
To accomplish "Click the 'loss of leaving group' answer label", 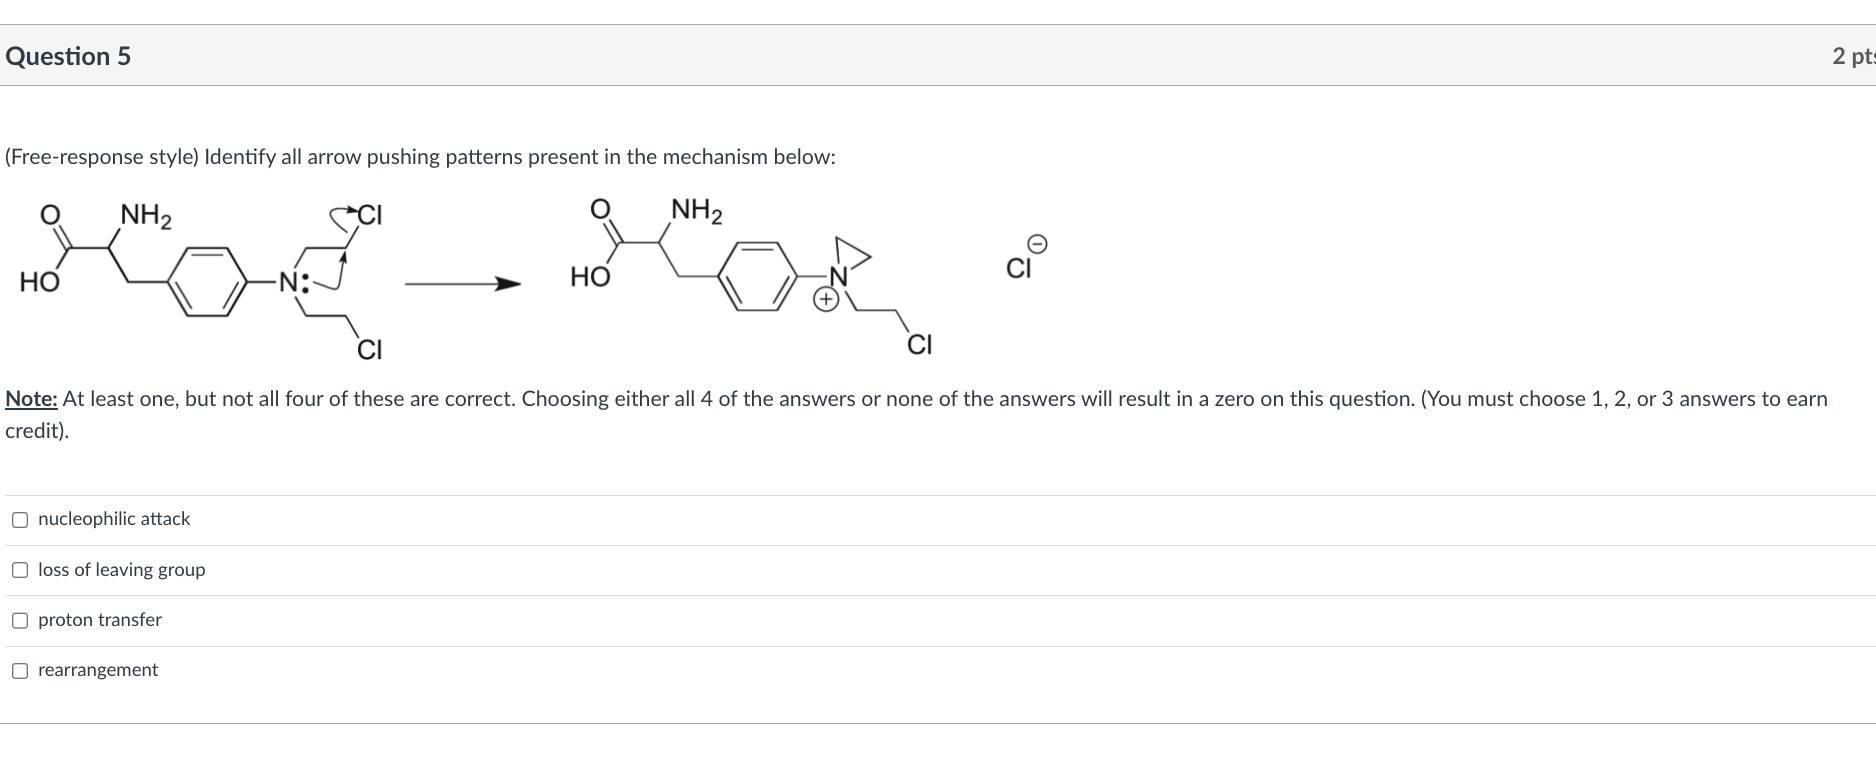I will [x=122, y=570].
